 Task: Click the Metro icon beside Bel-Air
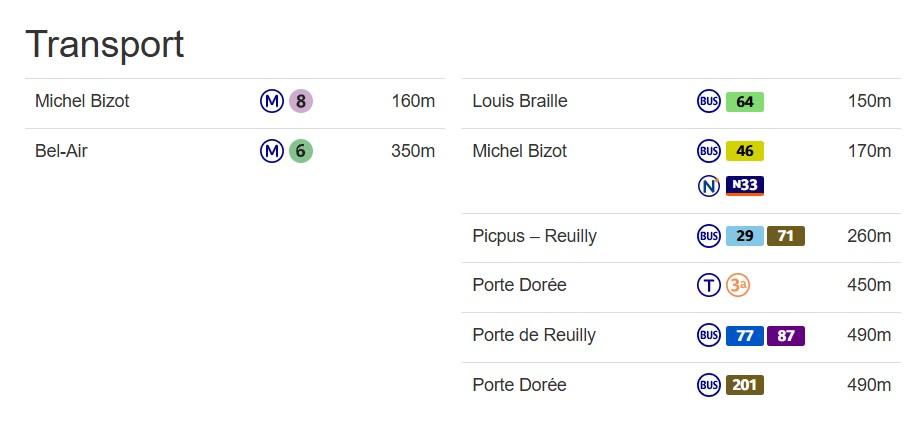coord(272,151)
